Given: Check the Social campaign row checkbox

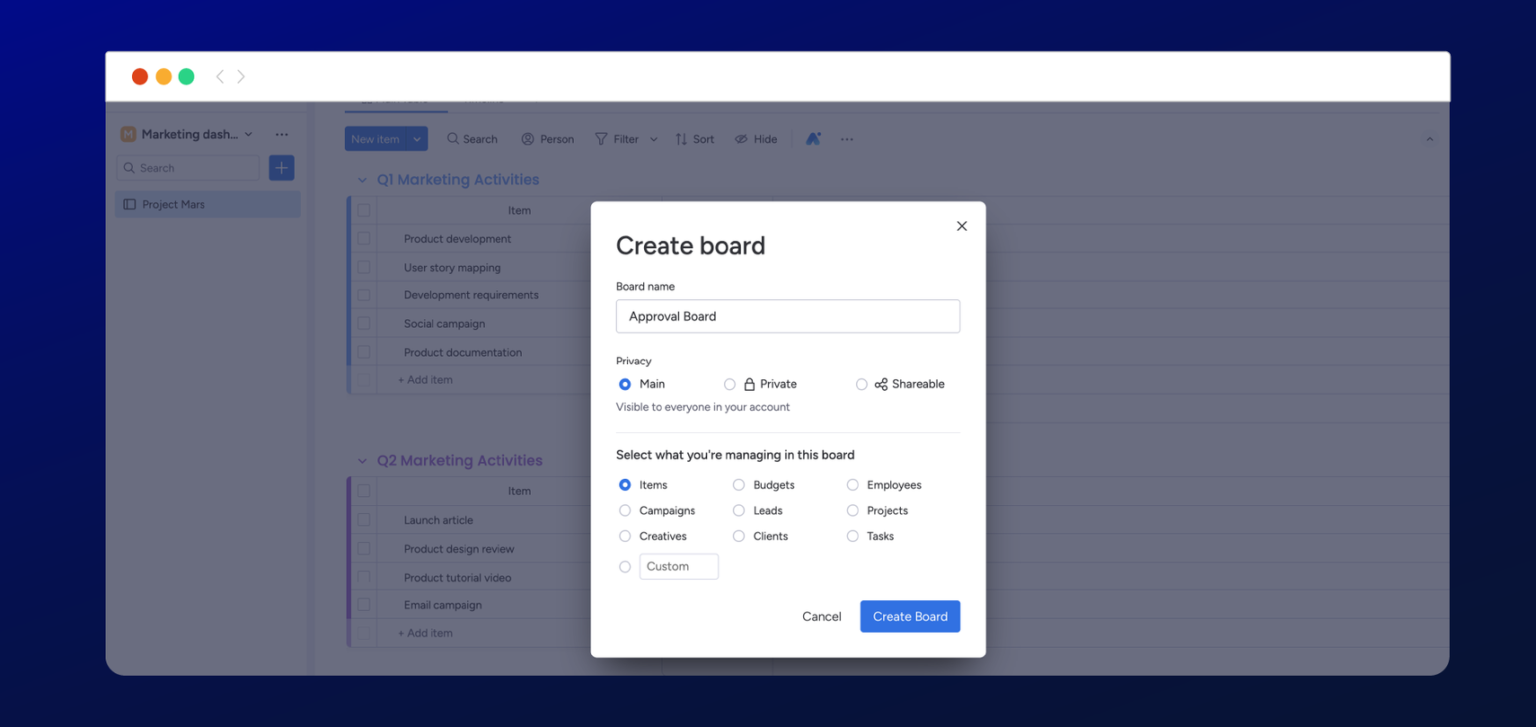Looking at the screenshot, I should [x=364, y=324].
